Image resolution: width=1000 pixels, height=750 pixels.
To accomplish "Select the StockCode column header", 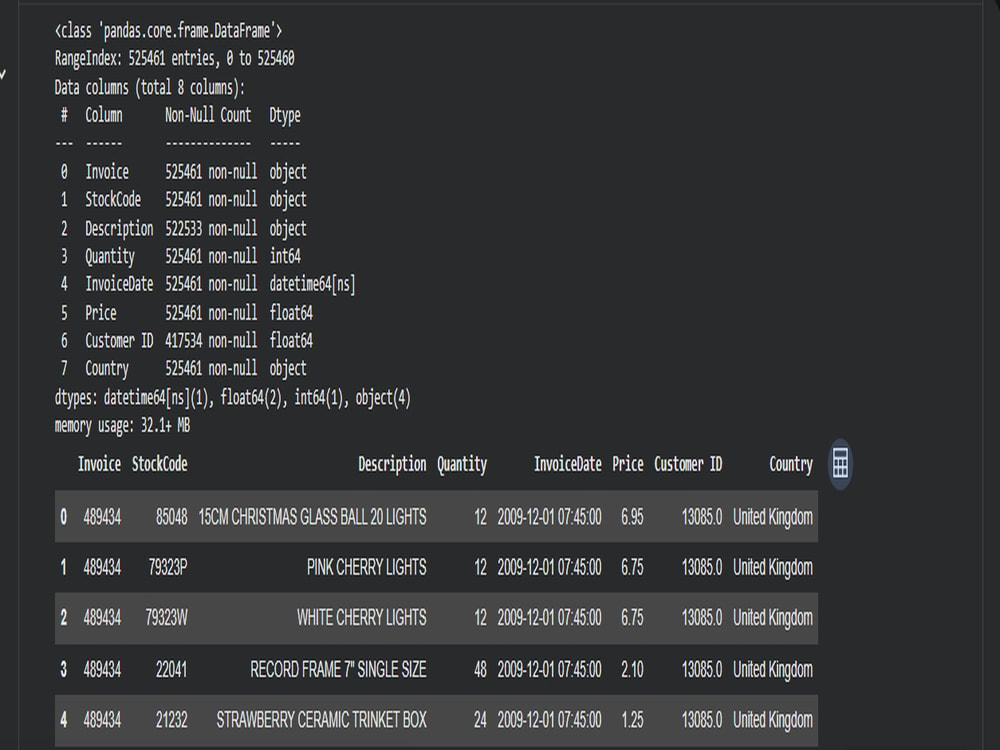I will pos(159,464).
